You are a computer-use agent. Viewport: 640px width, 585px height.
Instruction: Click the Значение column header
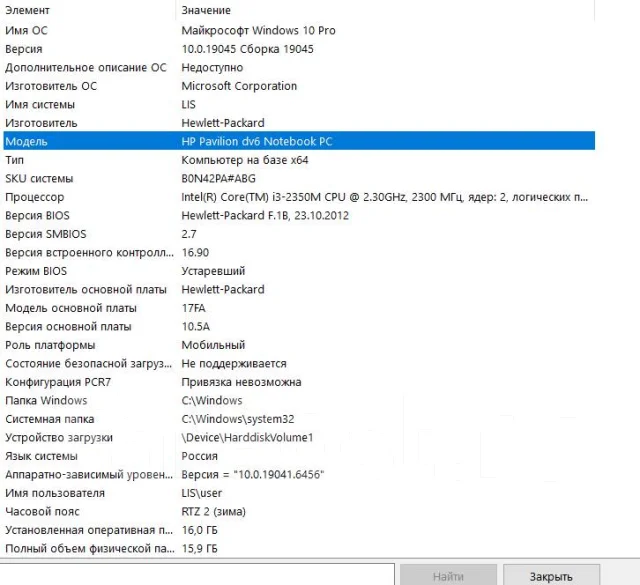[206, 10]
